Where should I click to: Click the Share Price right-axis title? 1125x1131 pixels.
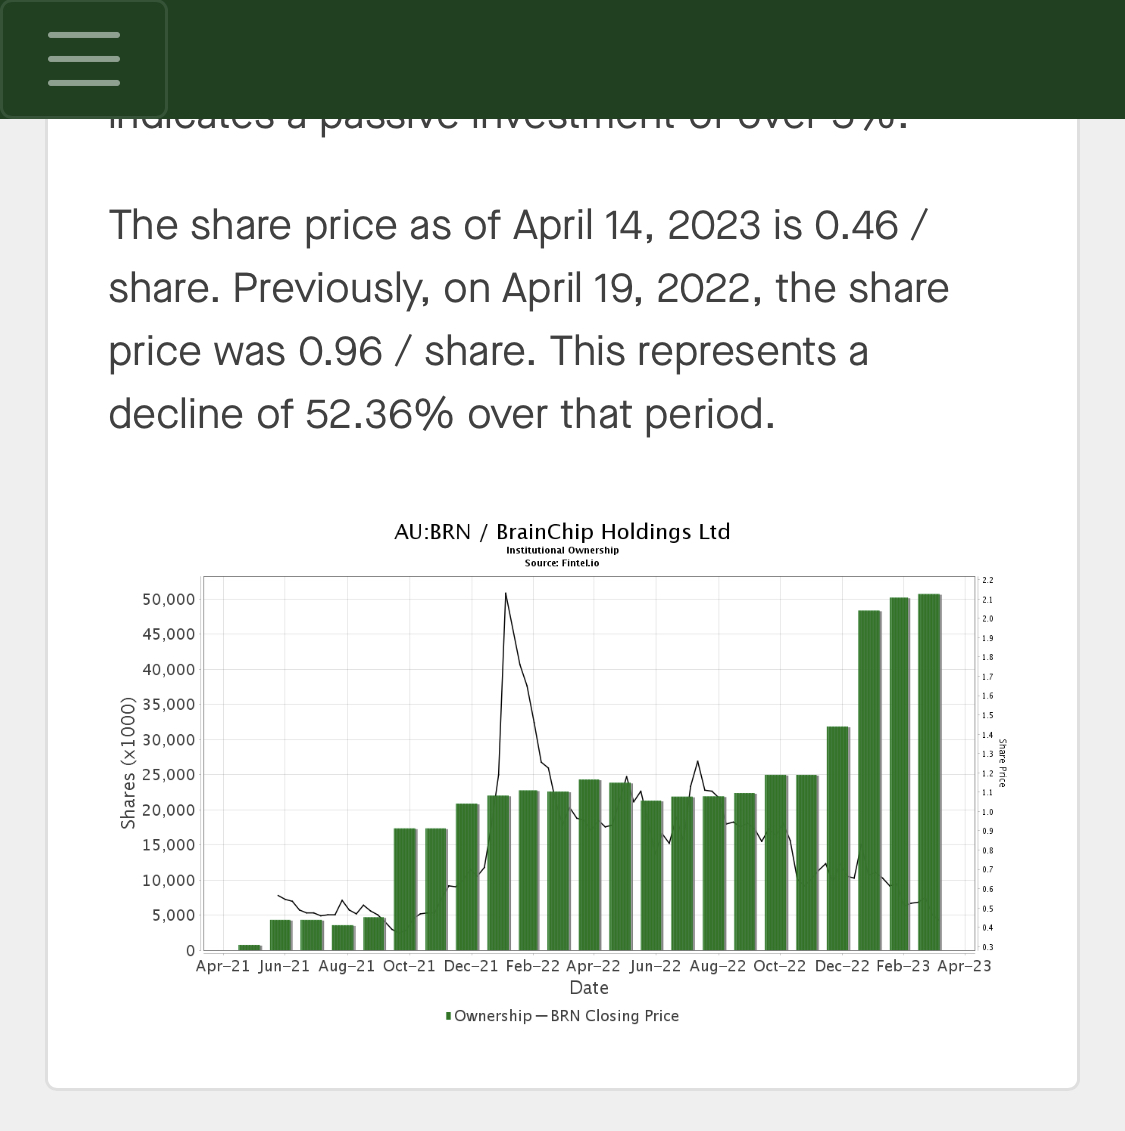click(1002, 762)
